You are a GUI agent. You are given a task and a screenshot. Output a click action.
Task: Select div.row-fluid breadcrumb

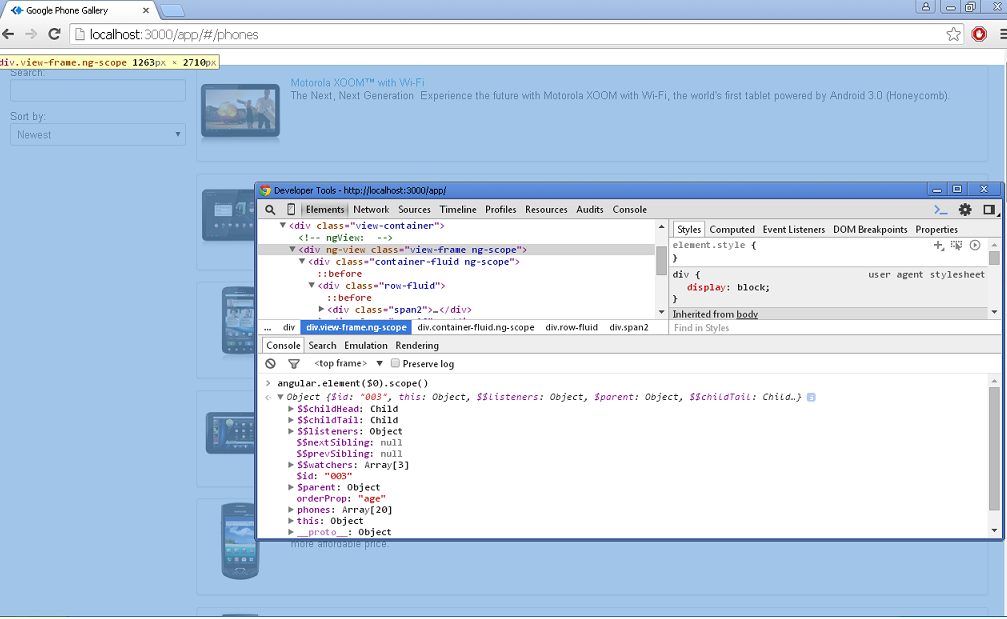point(572,327)
